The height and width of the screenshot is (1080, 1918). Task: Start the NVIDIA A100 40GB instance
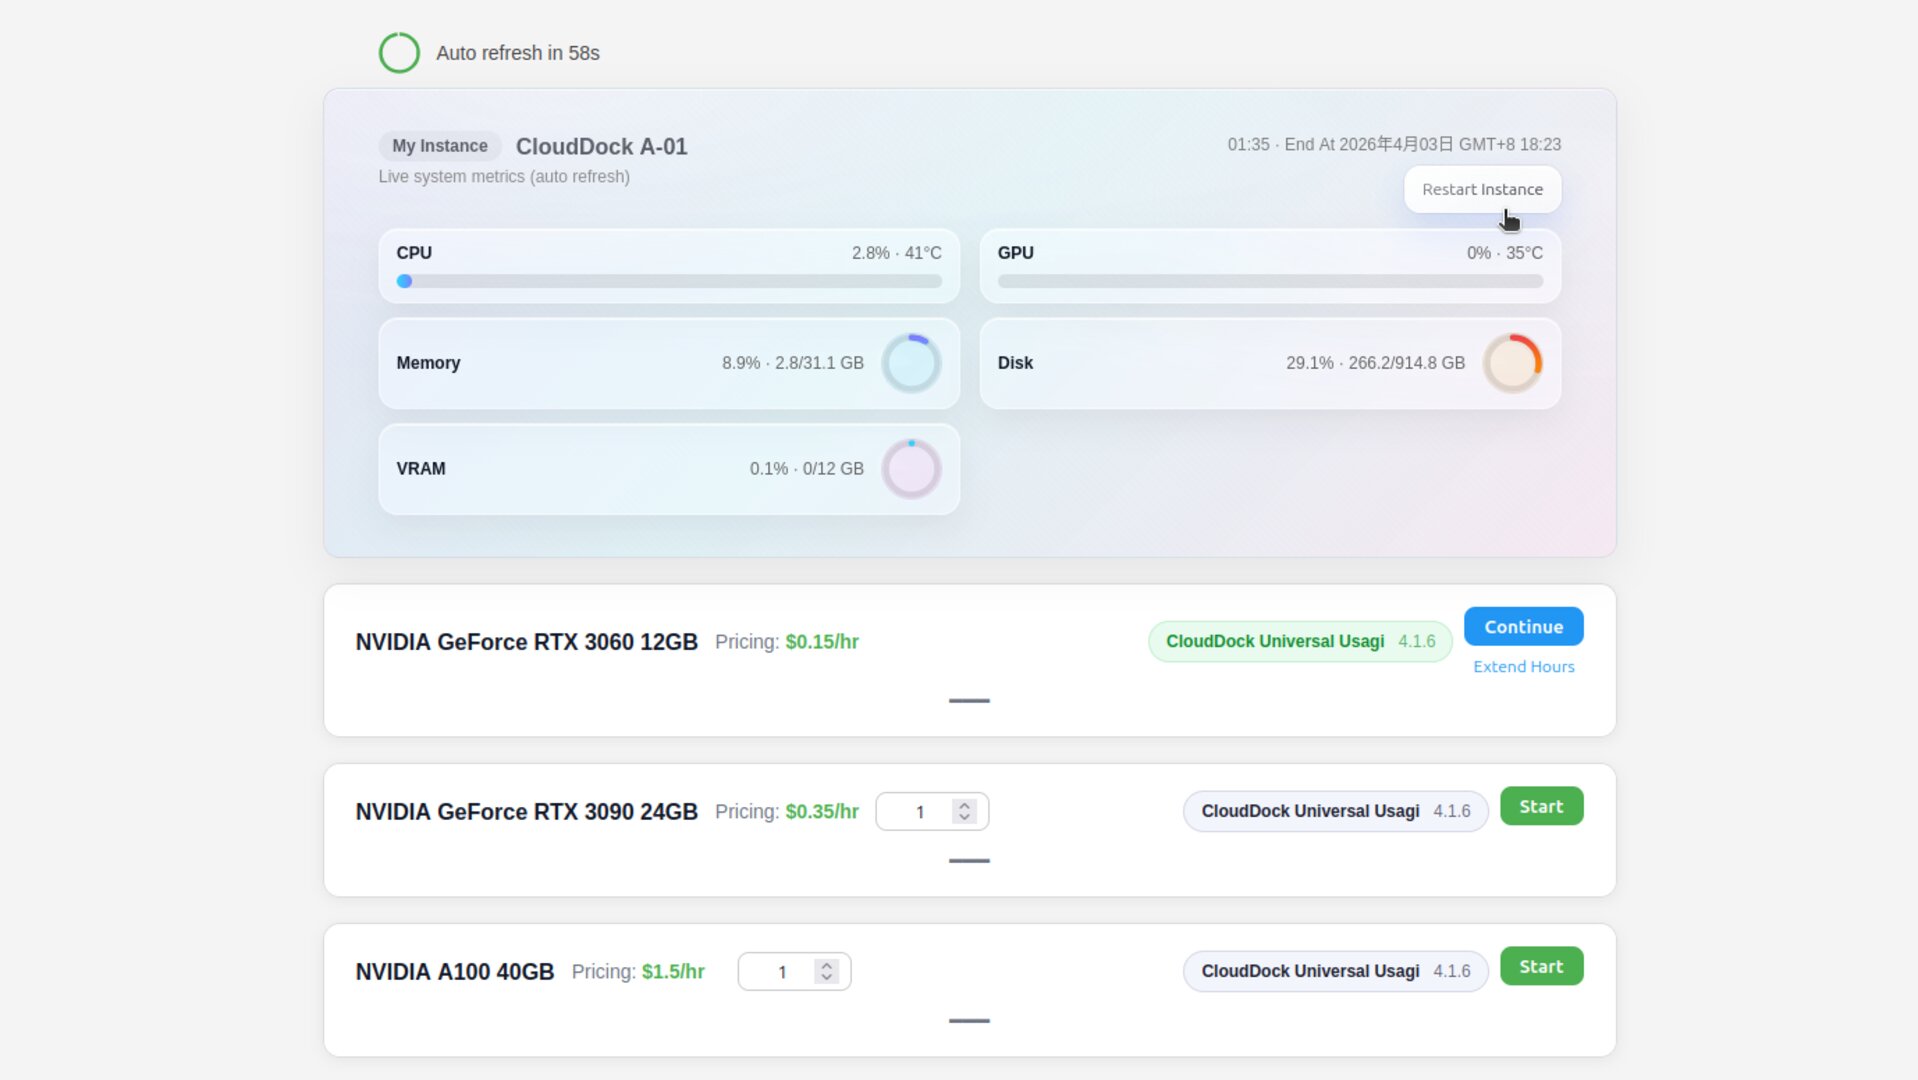point(1540,966)
